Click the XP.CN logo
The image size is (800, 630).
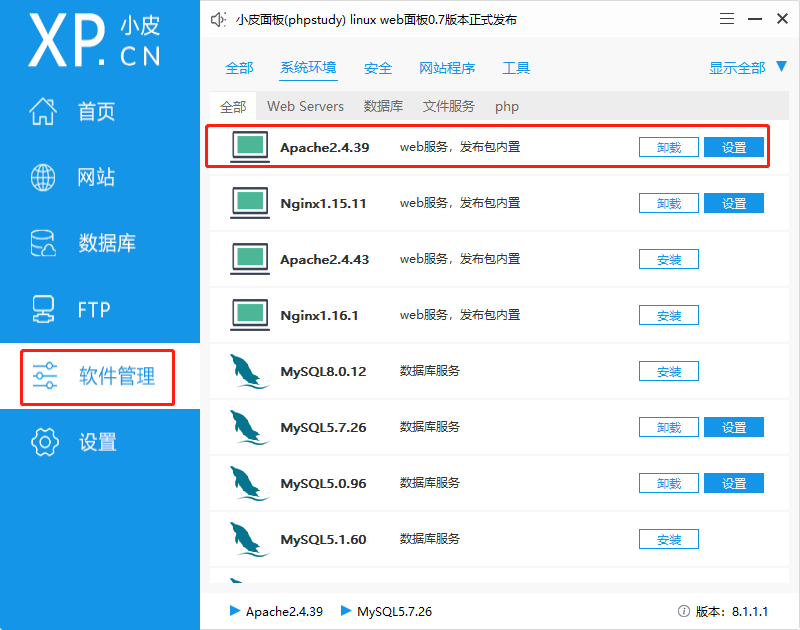tap(94, 41)
